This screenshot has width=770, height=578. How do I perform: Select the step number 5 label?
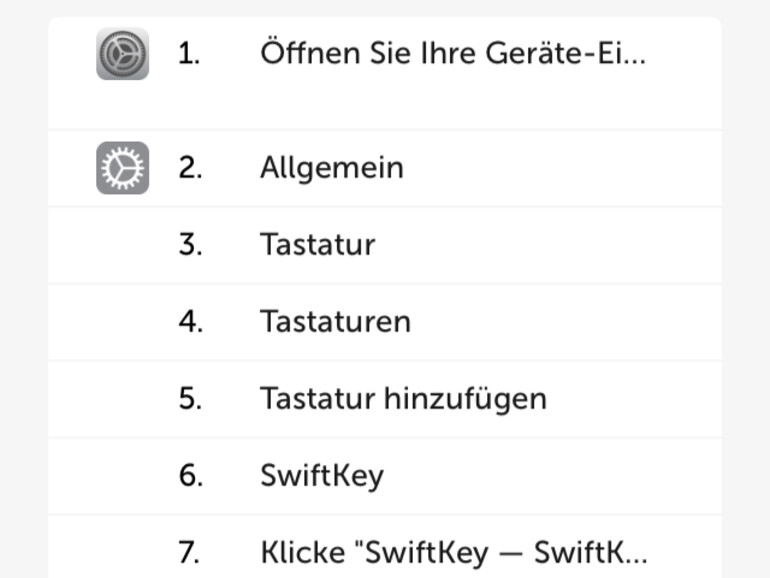190,399
